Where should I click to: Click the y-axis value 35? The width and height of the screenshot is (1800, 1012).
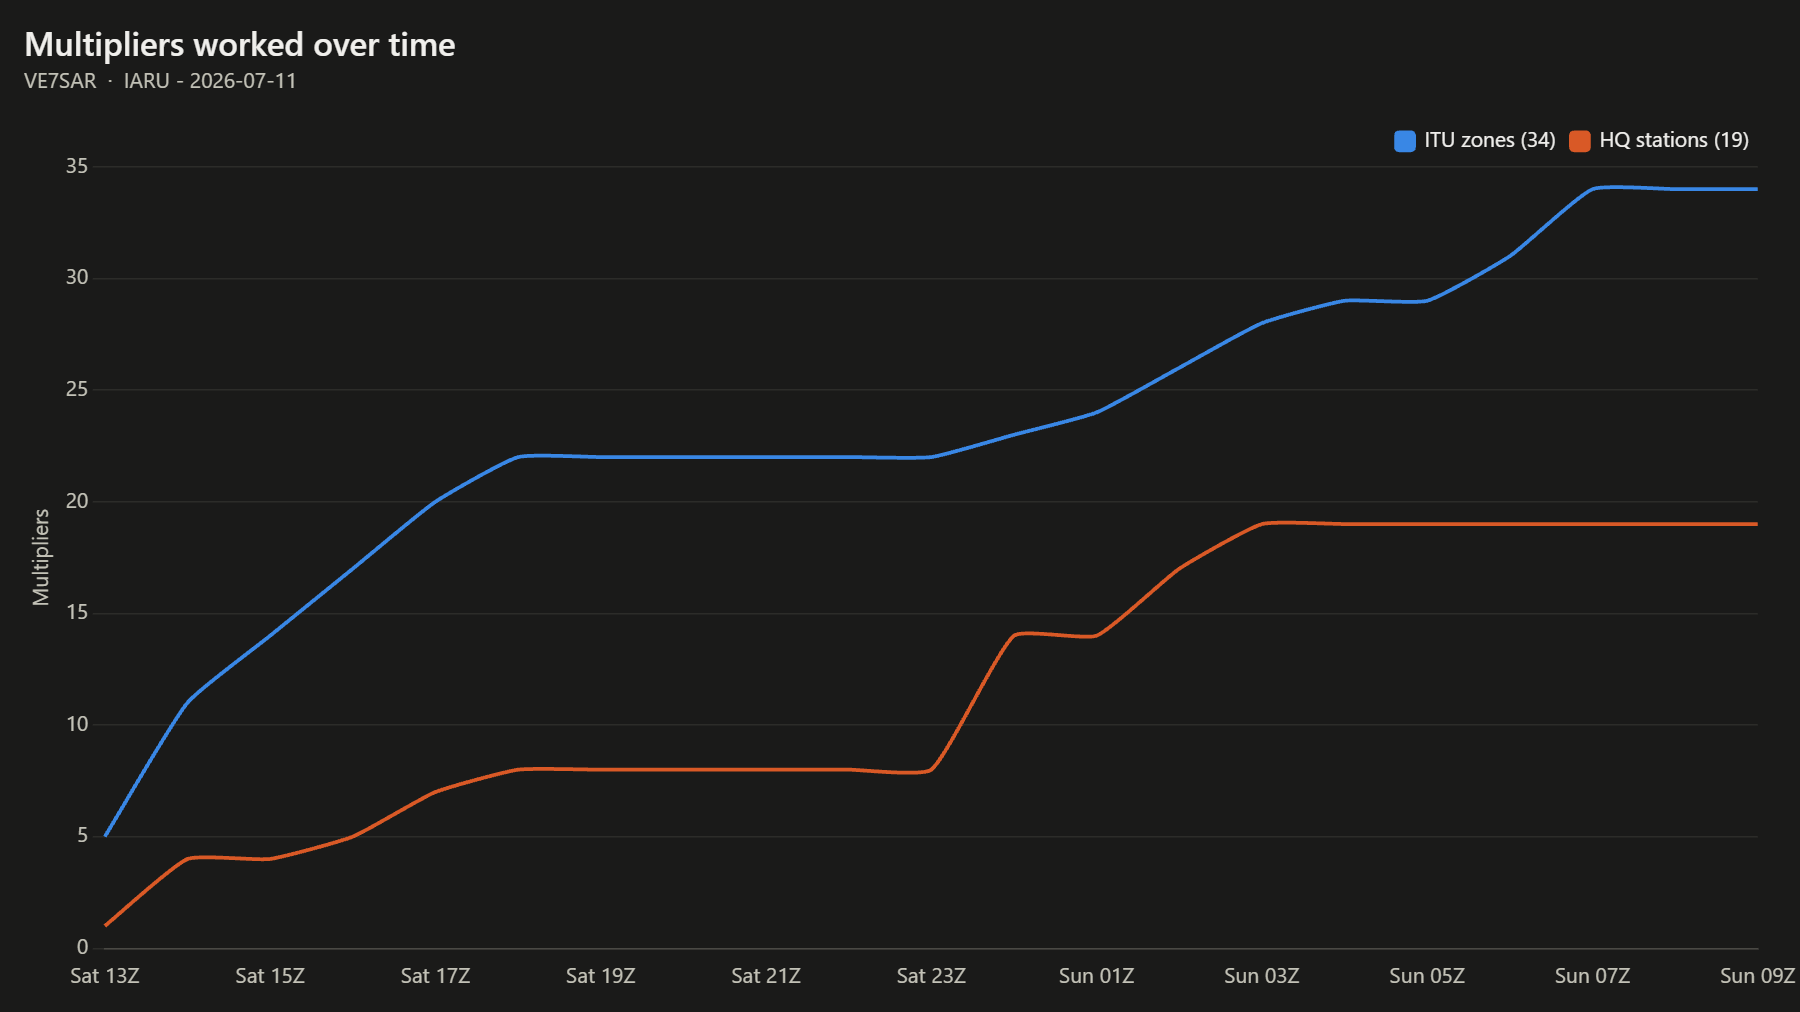coord(77,166)
